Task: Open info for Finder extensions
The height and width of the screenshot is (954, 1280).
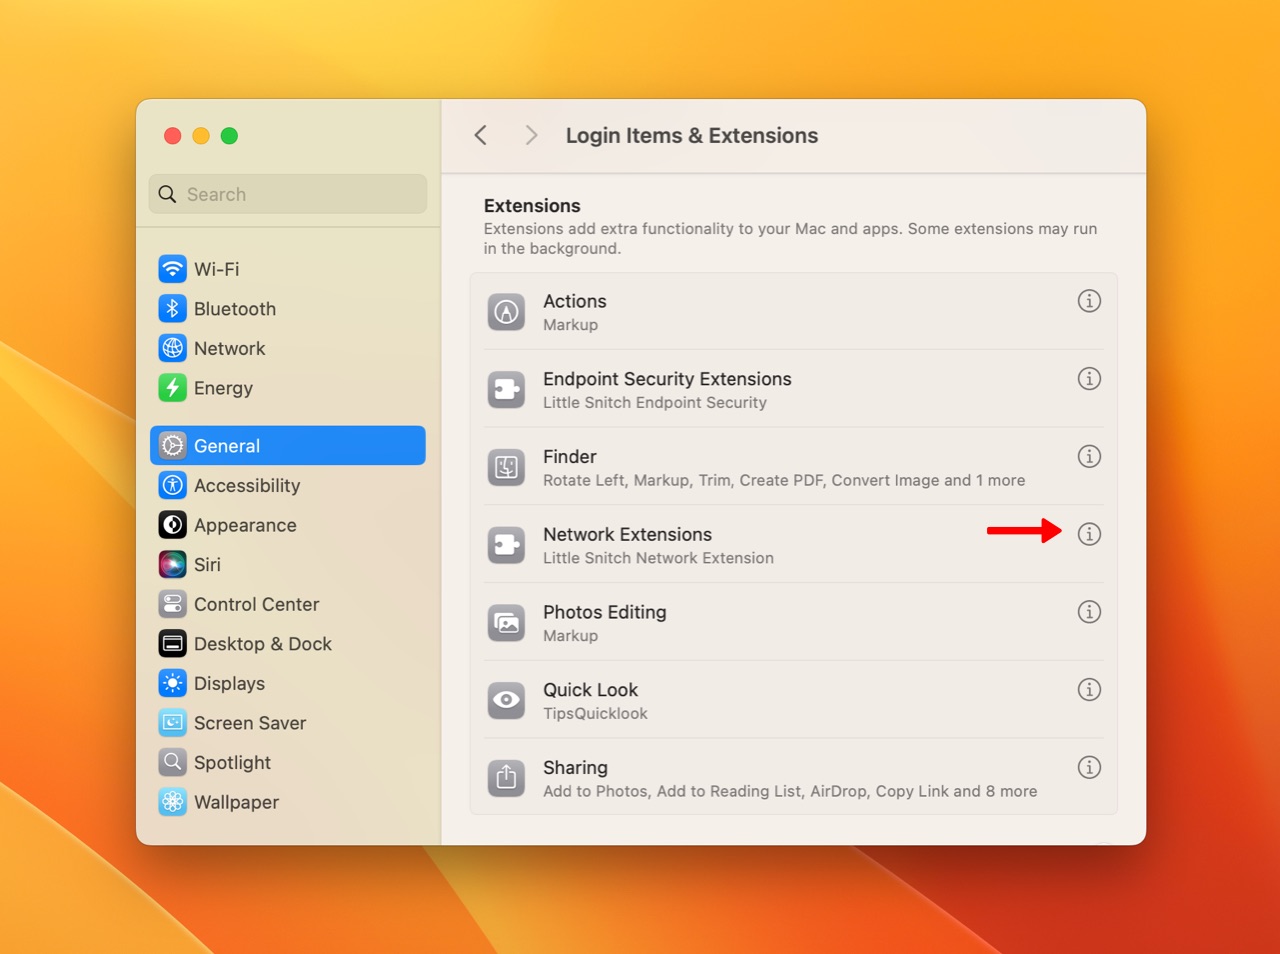Action: click(x=1089, y=456)
